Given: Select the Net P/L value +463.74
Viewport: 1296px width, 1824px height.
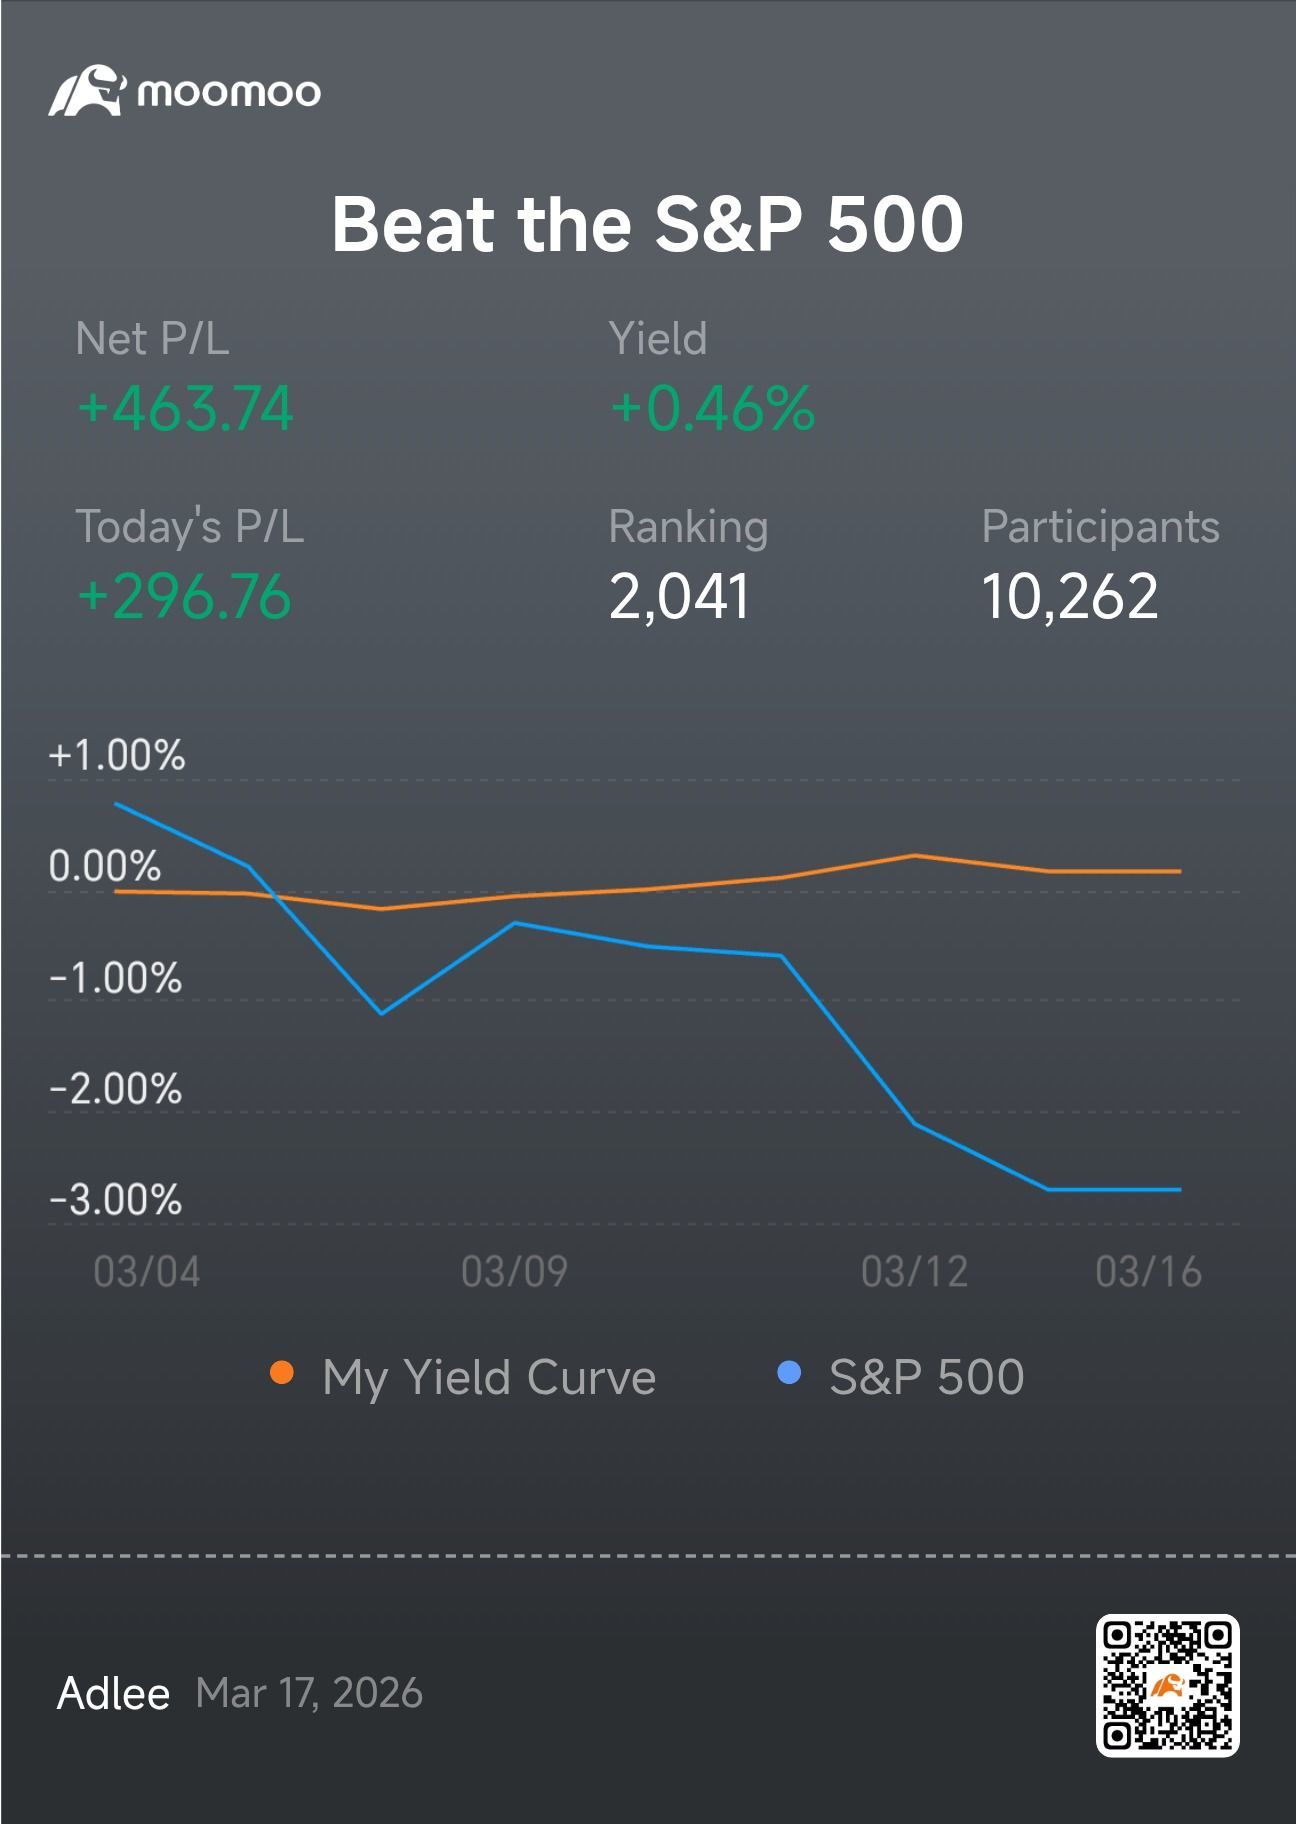Looking at the screenshot, I should pyautogui.click(x=185, y=409).
